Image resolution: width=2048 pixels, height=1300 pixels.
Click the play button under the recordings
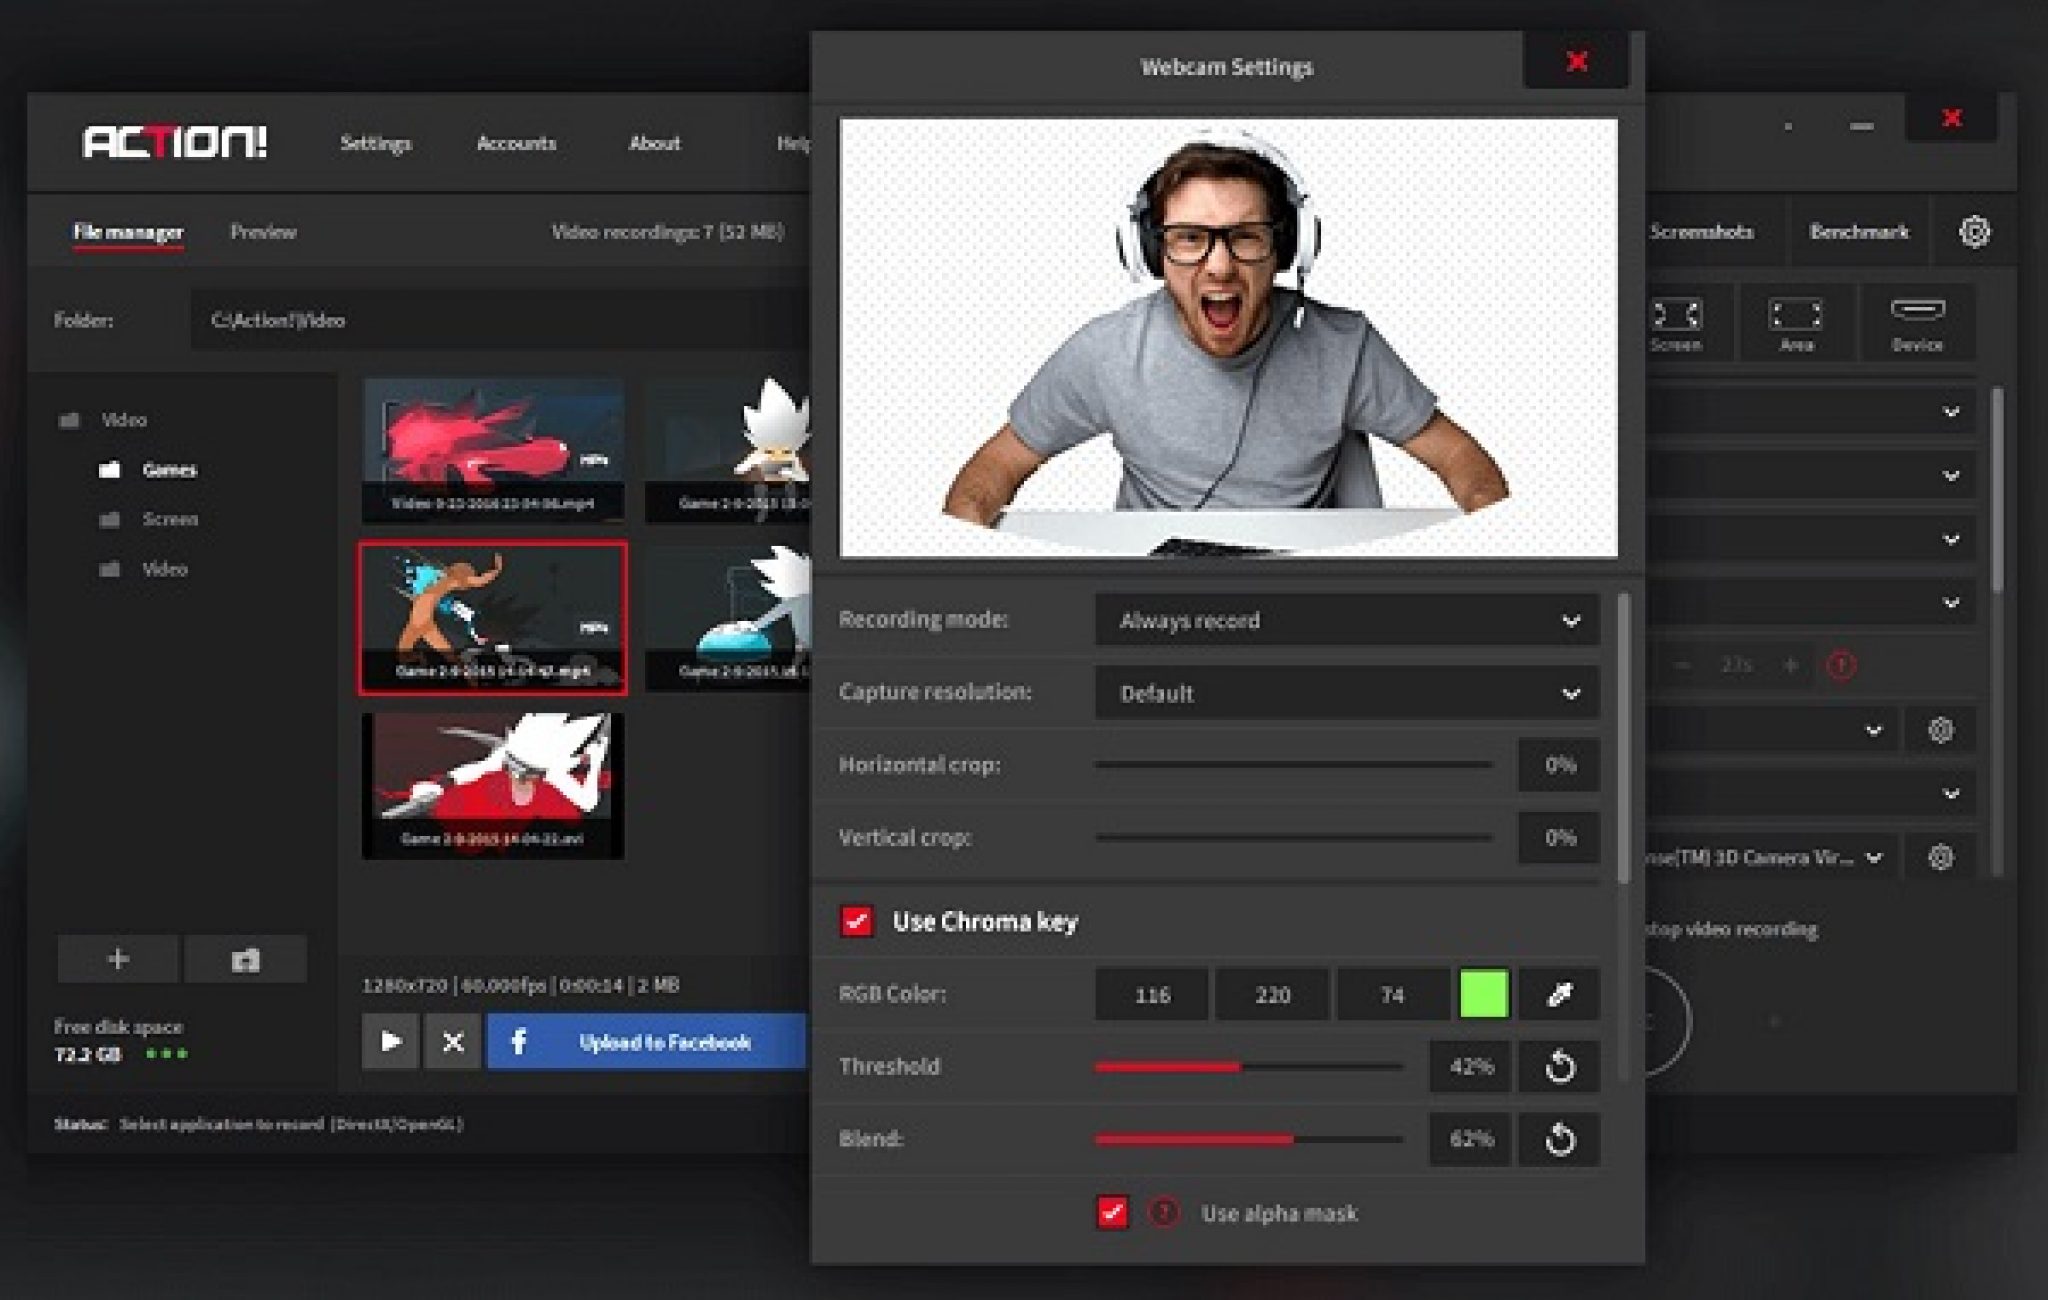click(391, 1042)
